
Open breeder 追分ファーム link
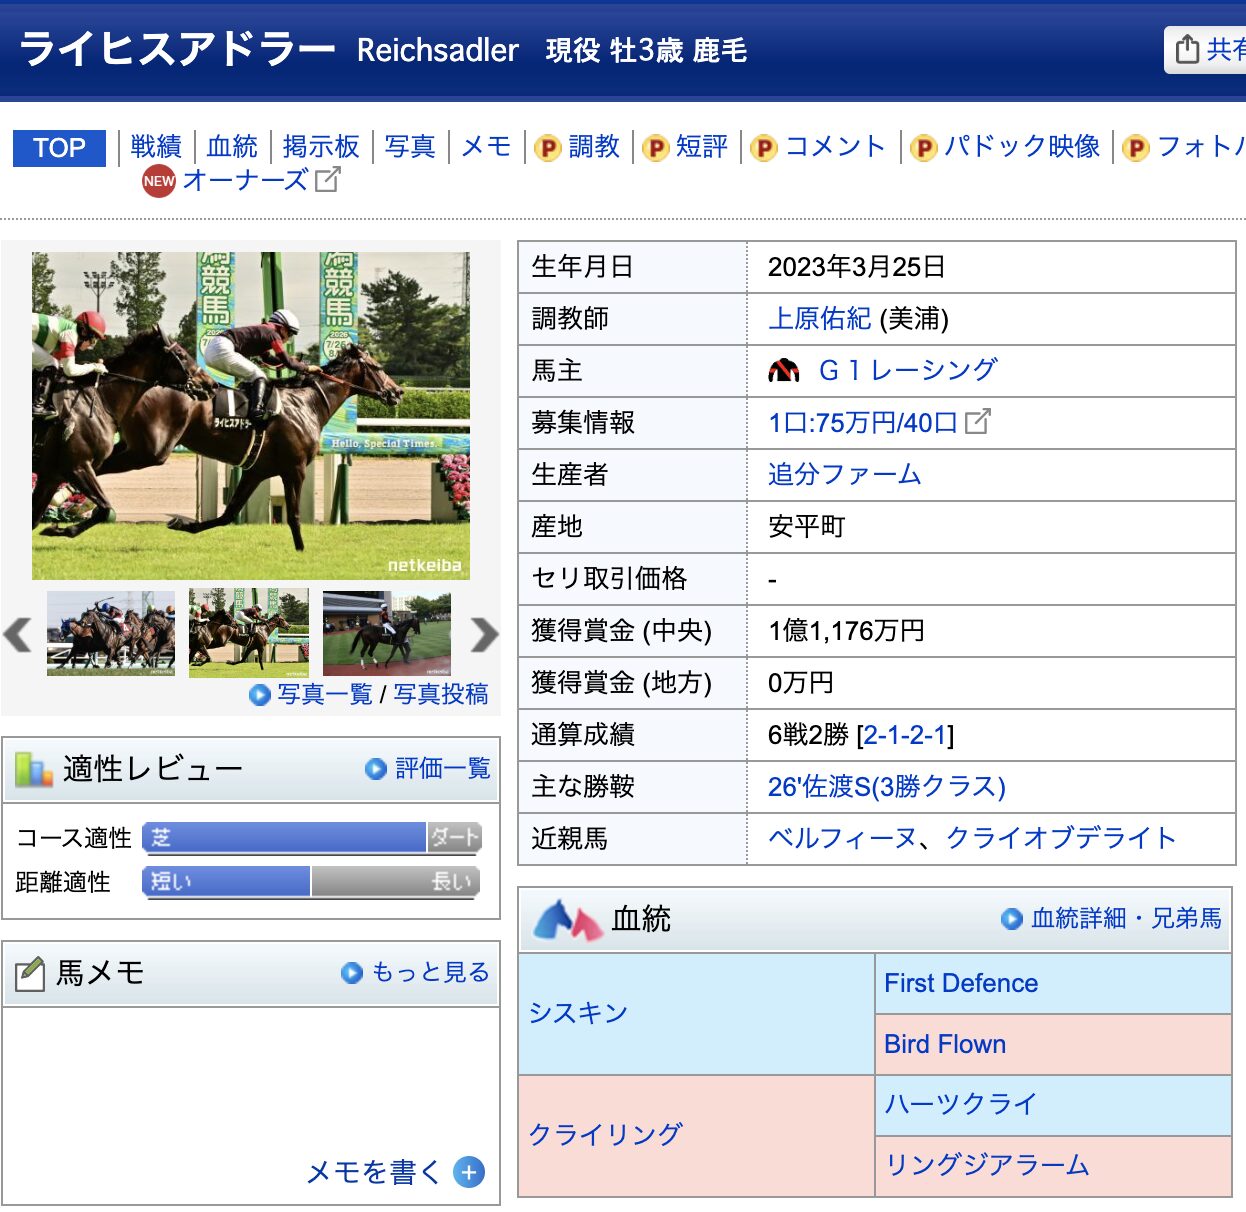845,474
